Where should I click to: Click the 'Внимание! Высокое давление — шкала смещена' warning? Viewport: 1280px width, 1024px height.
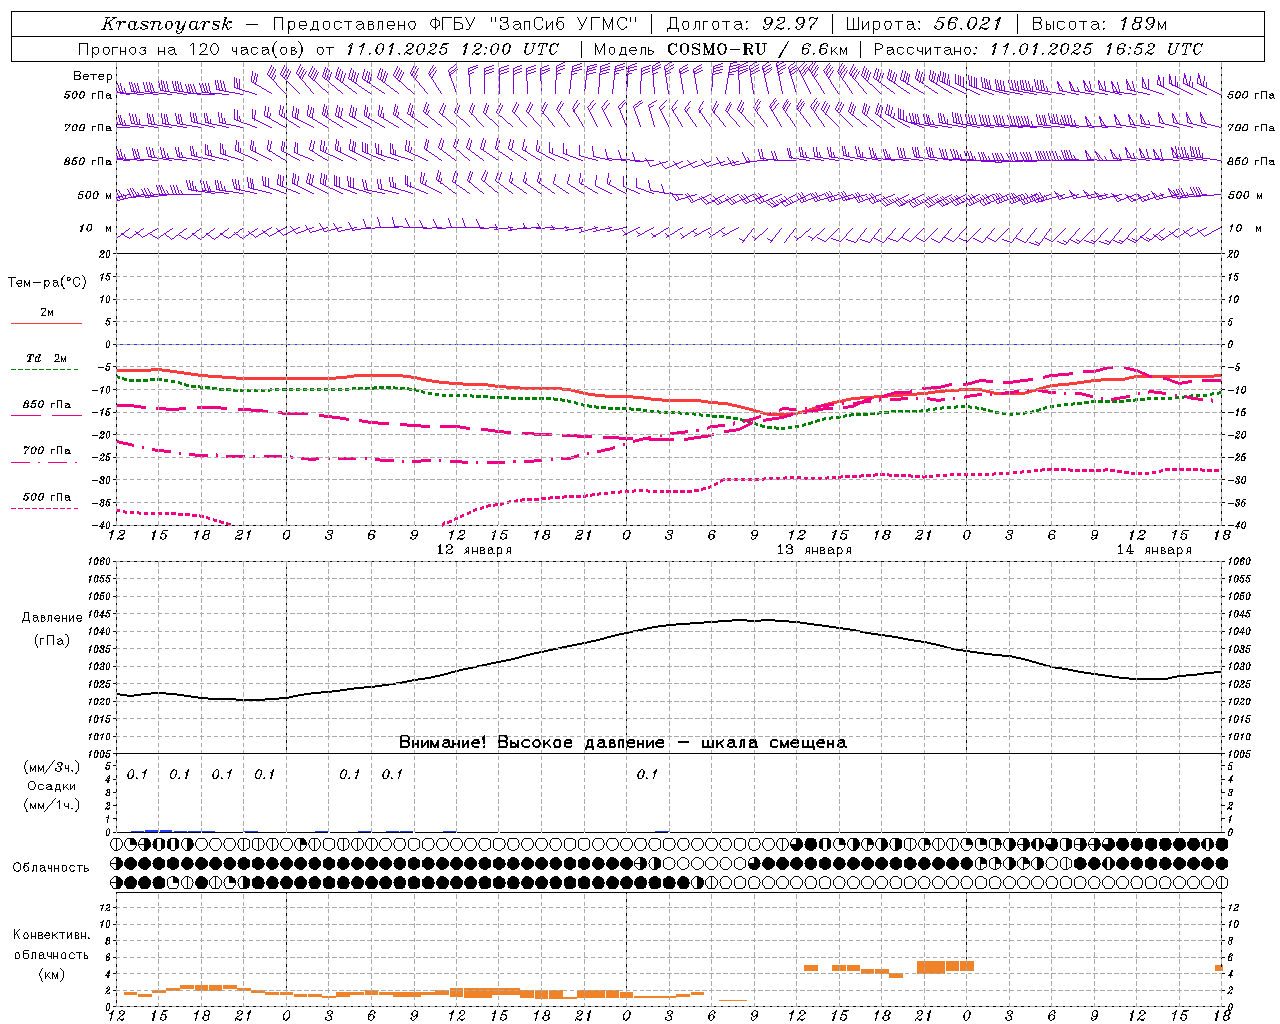tap(622, 743)
